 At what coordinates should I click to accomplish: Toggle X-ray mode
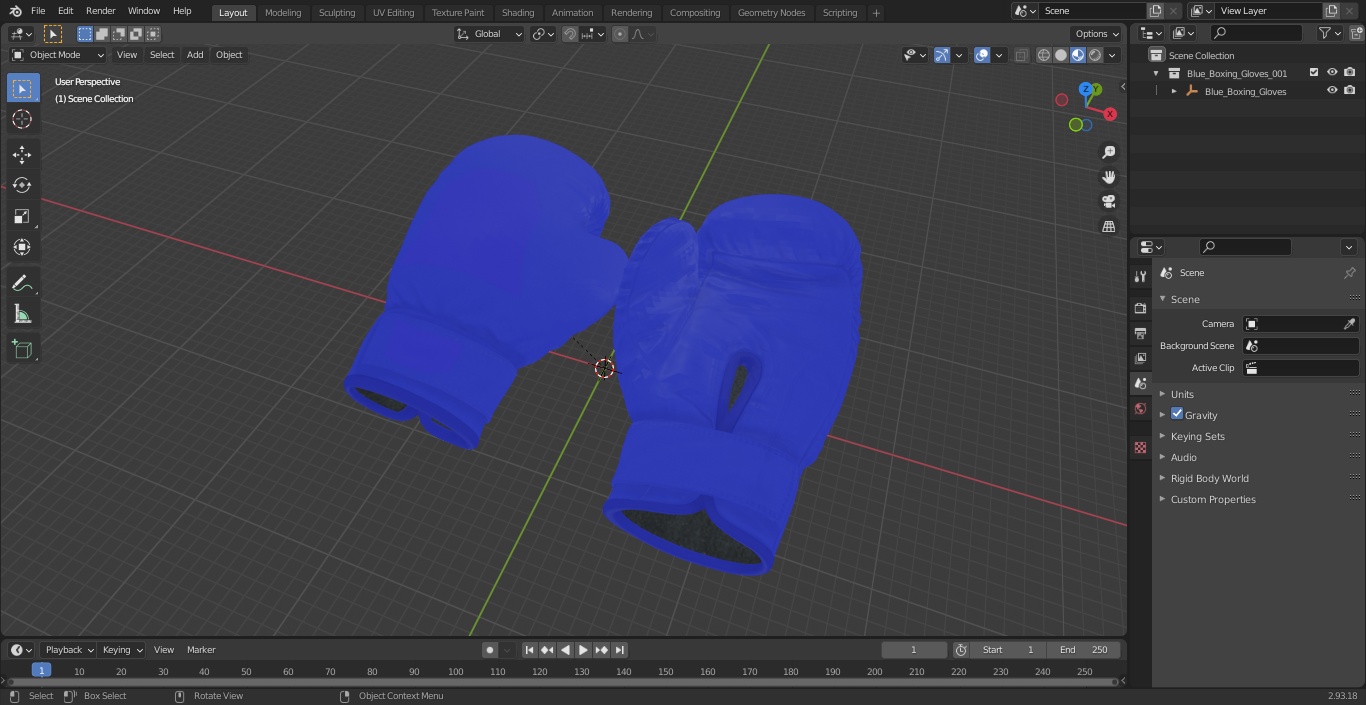pos(1021,55)
